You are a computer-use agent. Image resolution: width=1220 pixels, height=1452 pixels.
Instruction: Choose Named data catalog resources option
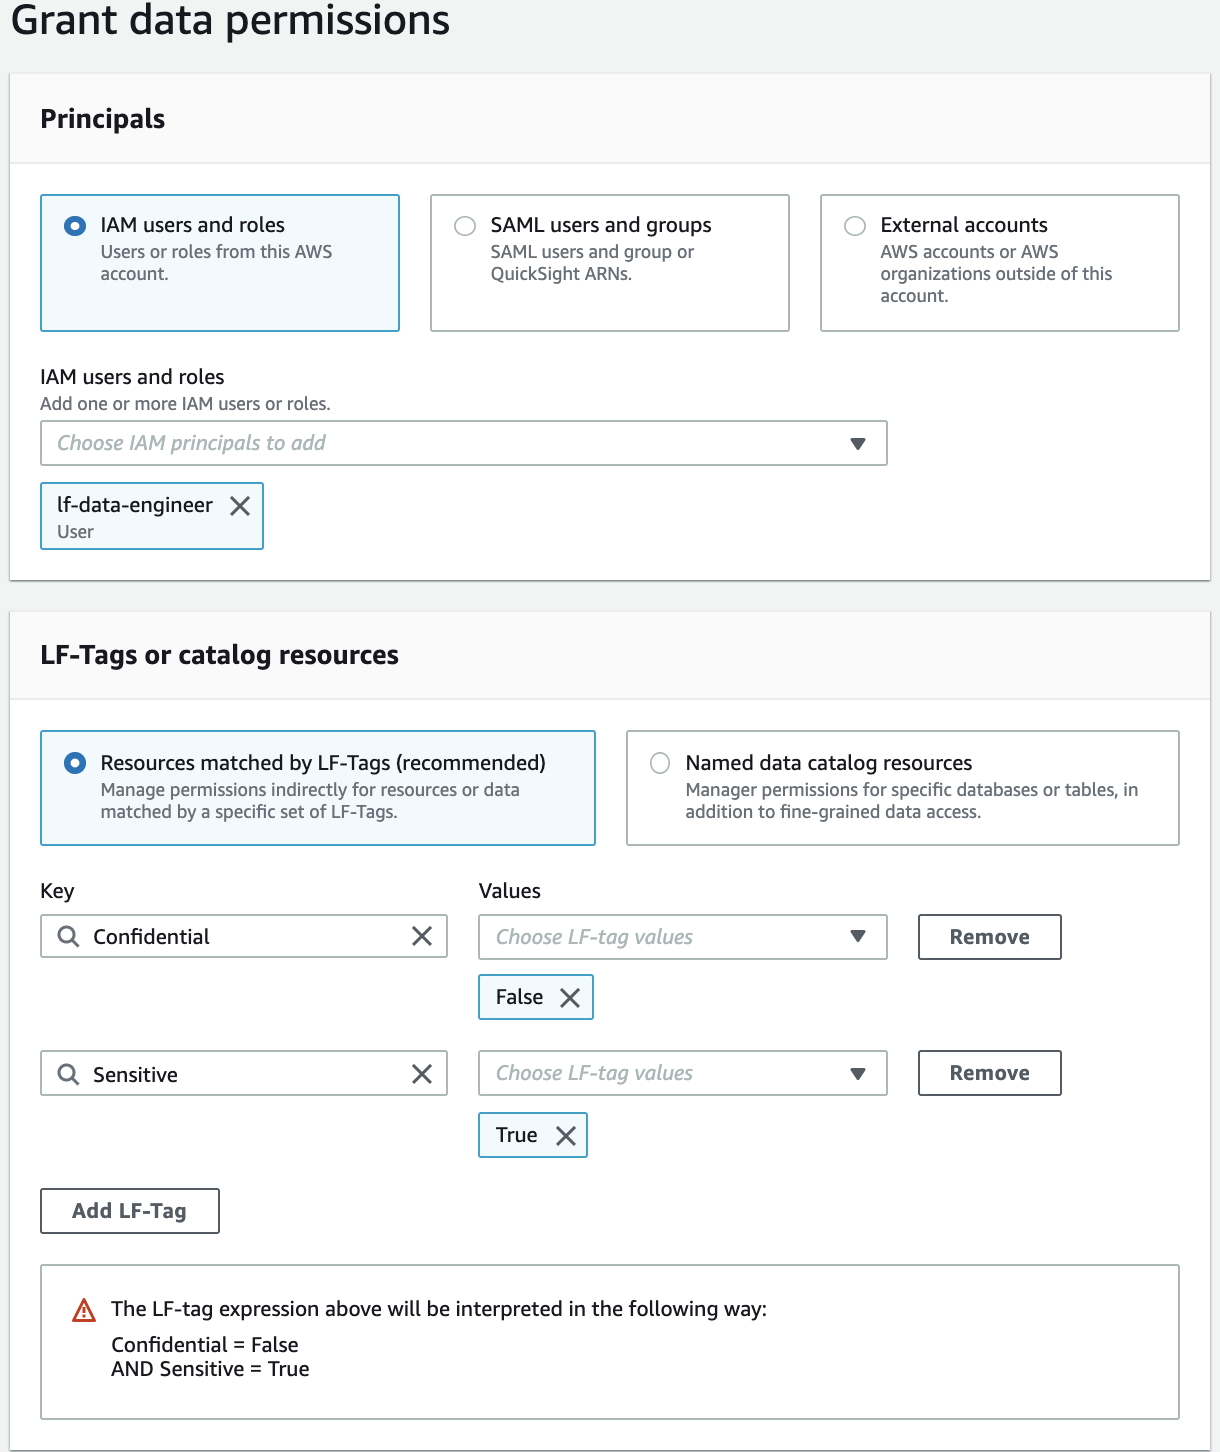(x=660, y=764)
